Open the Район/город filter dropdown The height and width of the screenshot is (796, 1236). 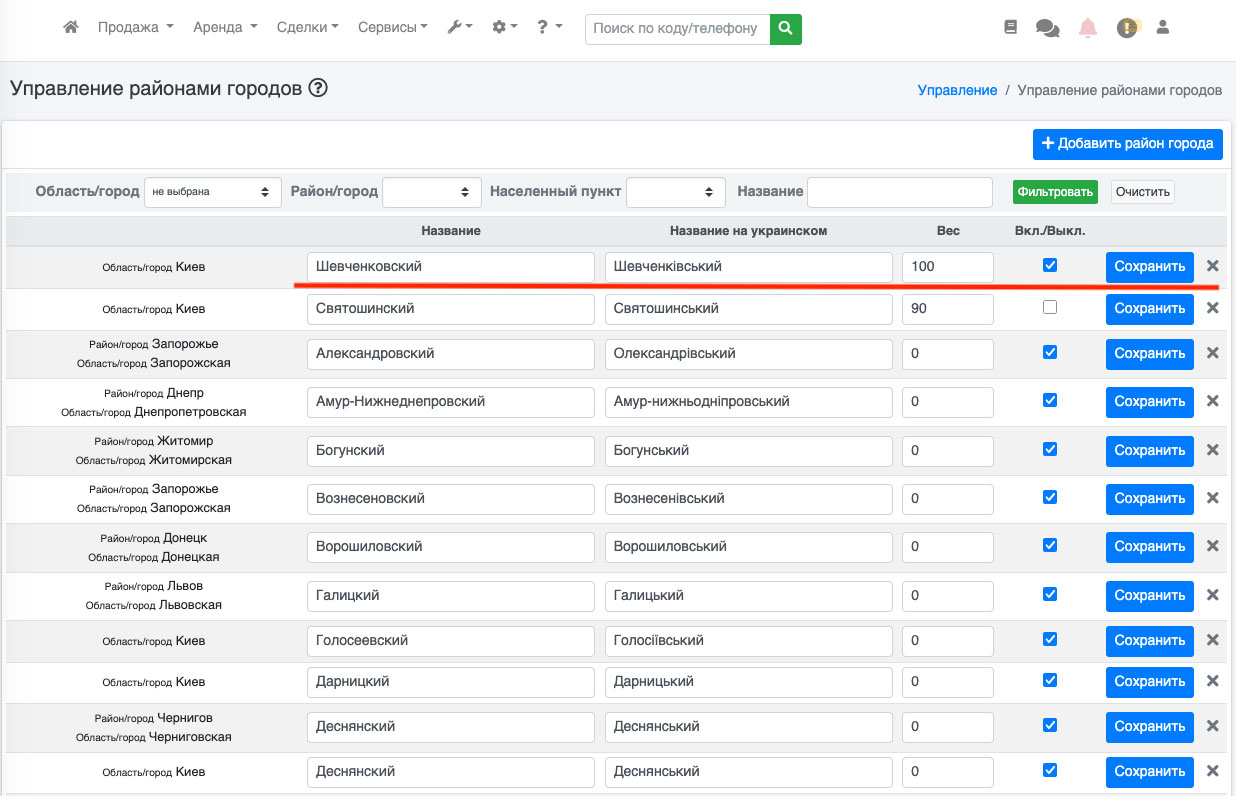(431, 192)
